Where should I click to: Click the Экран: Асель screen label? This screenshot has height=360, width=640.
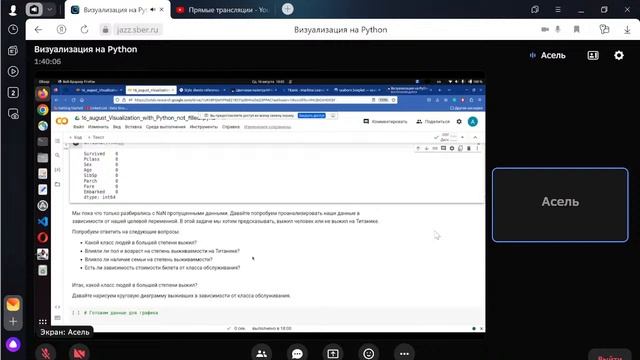(64, 332)
